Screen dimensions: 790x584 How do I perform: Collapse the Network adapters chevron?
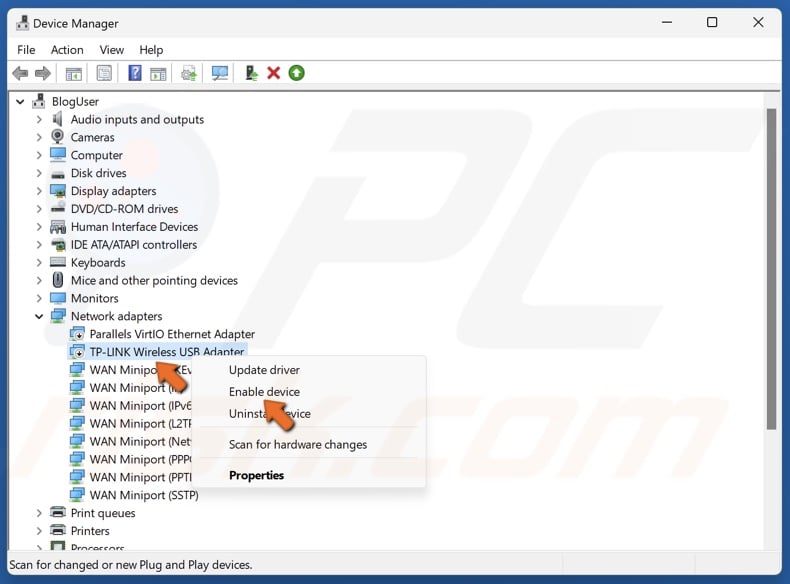tap(39, 316)
